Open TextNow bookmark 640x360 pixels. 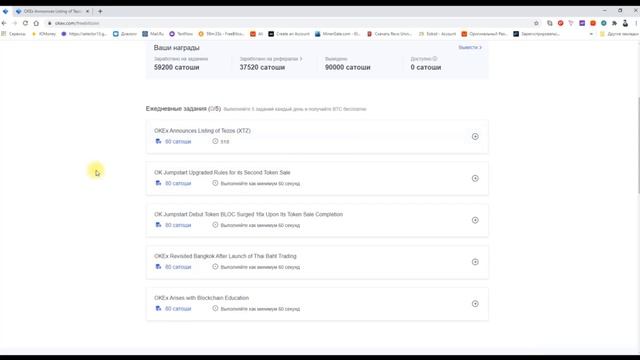click(181, 34)
